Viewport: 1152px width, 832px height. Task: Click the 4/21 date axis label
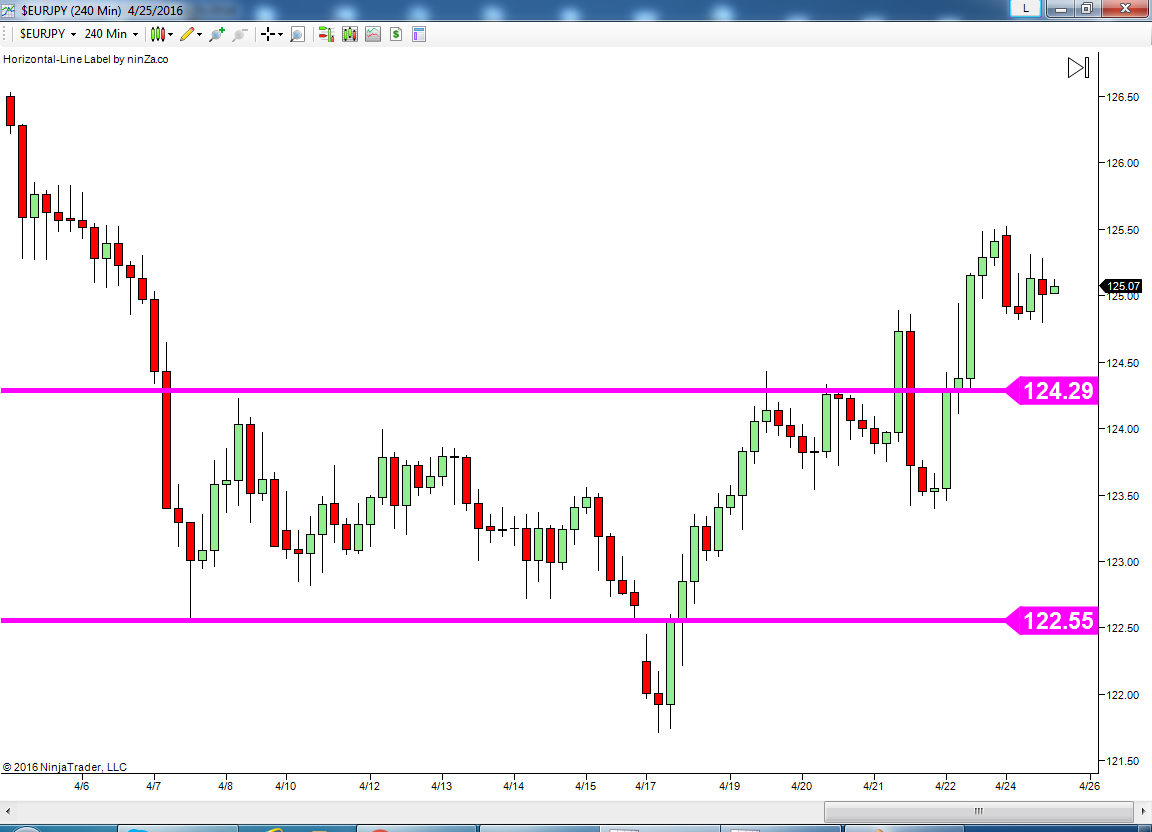(874, 786)
